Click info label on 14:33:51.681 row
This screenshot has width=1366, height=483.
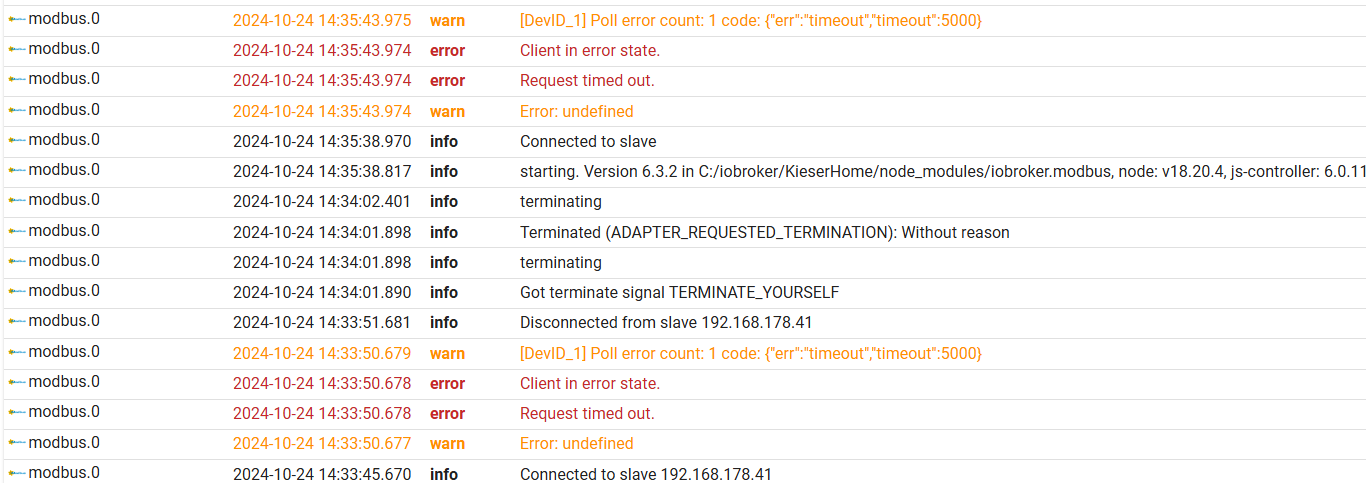(444, 322)
